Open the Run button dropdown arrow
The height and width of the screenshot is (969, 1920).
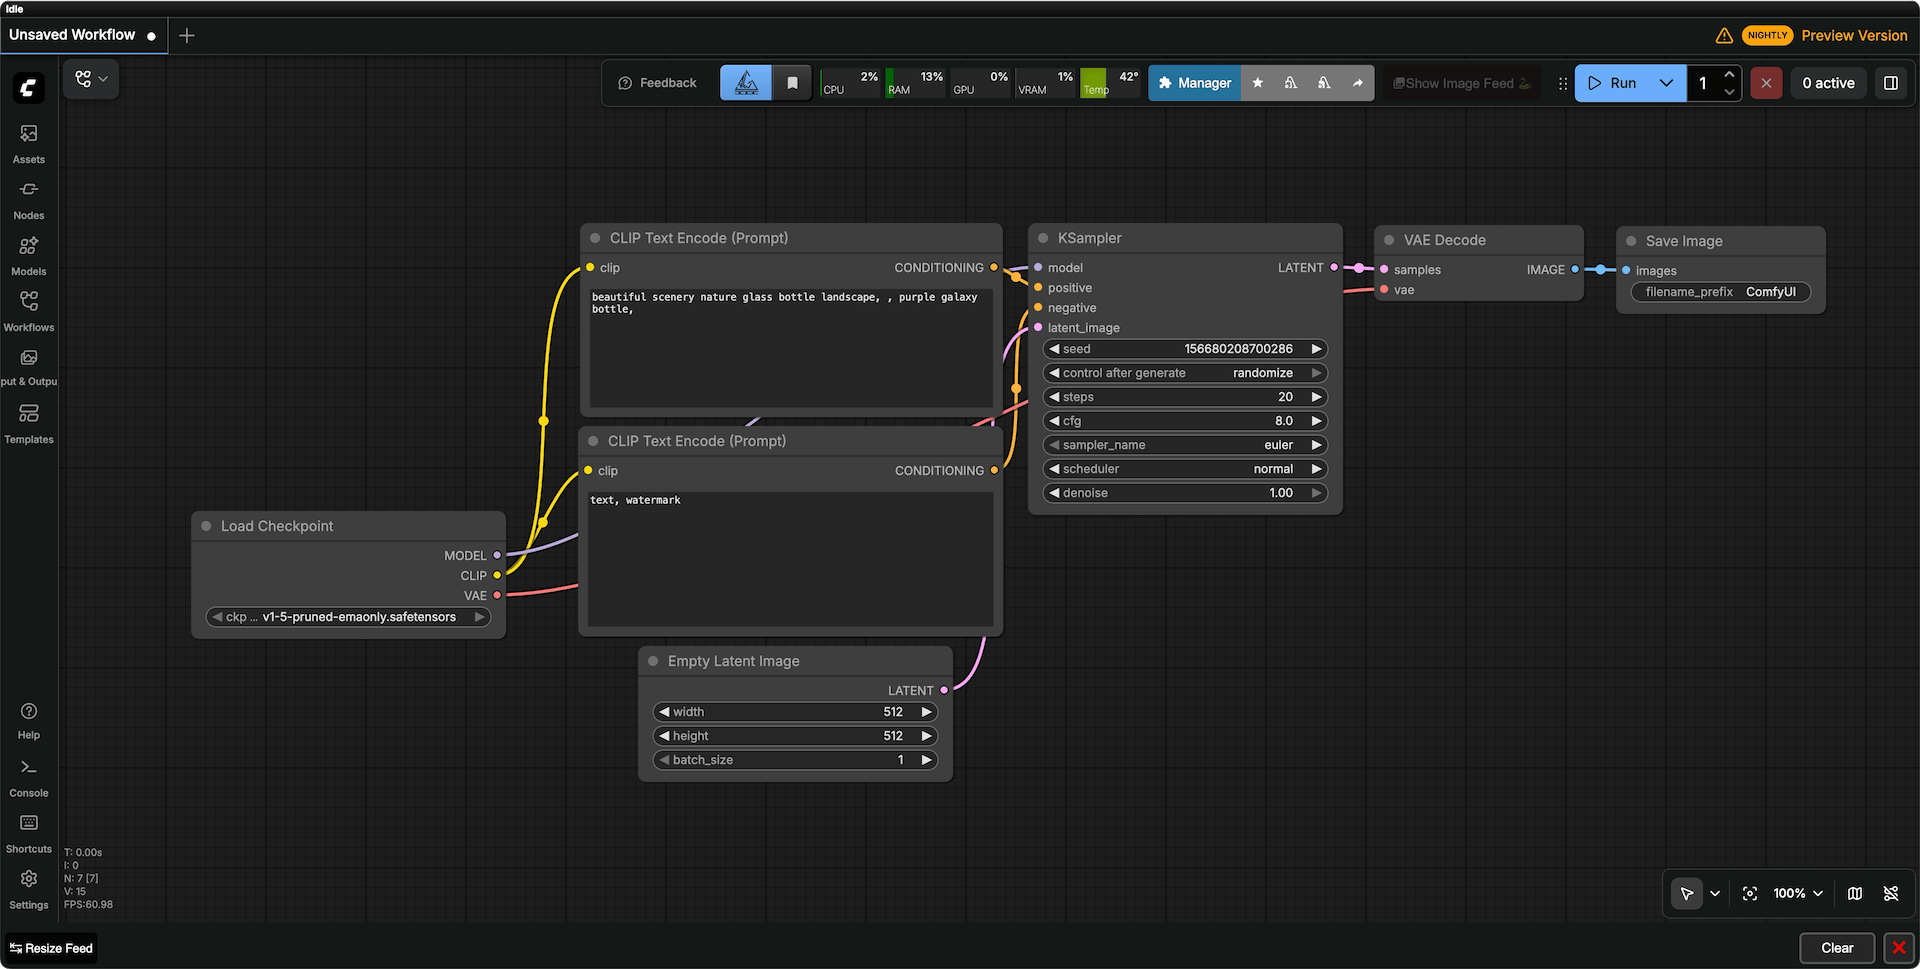coord(1664,83)
